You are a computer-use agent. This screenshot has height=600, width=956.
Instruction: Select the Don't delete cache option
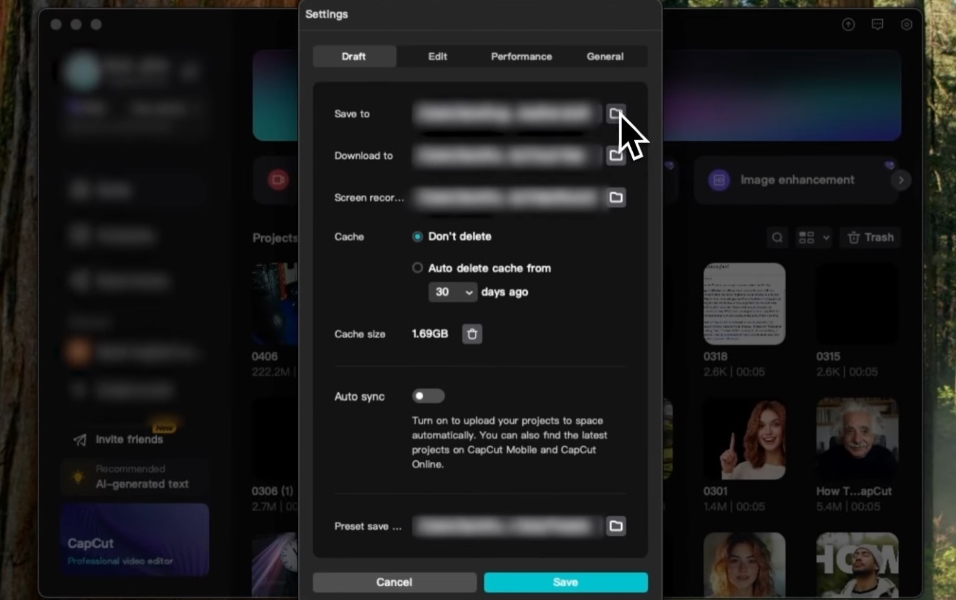coord(418,237)
